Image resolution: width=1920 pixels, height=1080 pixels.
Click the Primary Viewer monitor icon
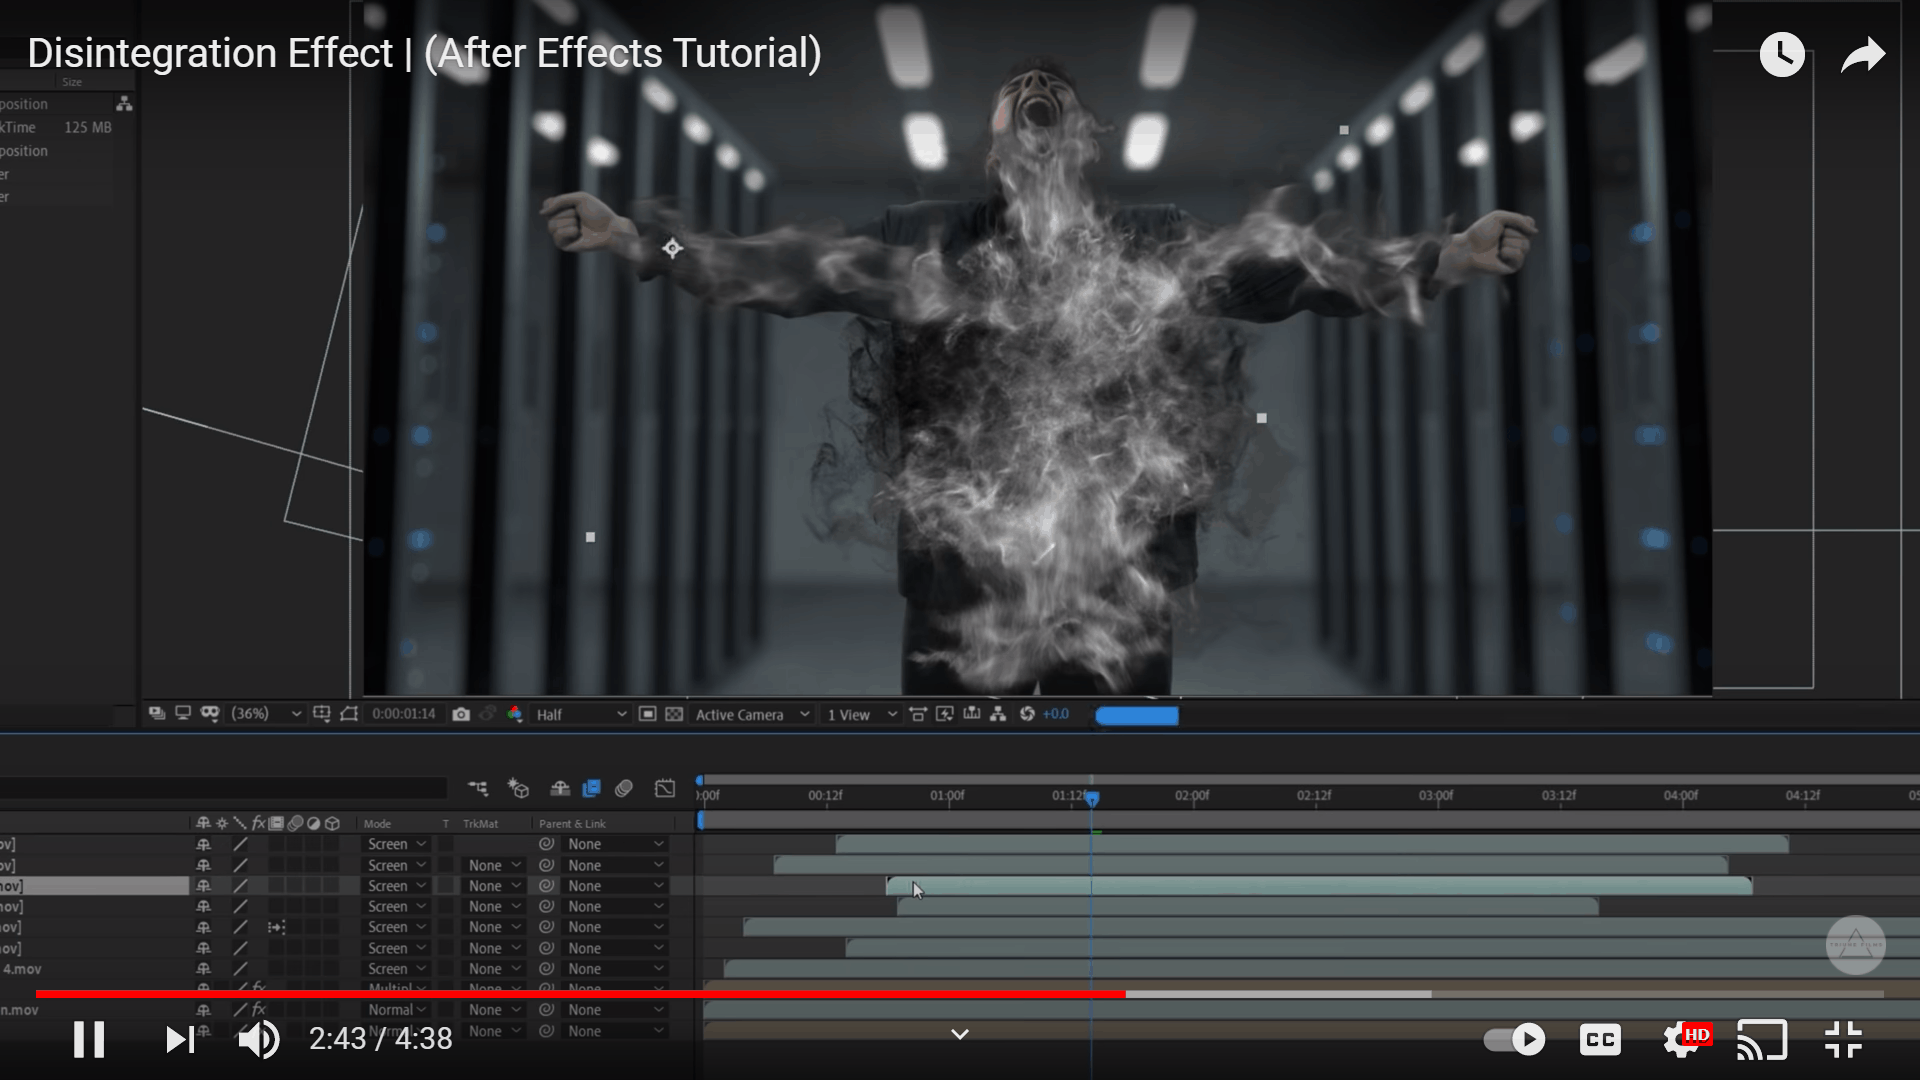(x=183, y=714)
